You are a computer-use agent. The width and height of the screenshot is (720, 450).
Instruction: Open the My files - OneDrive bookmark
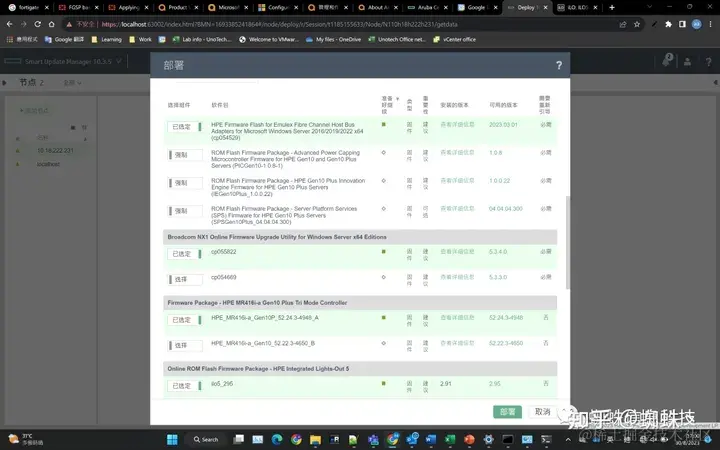(333, 39)
